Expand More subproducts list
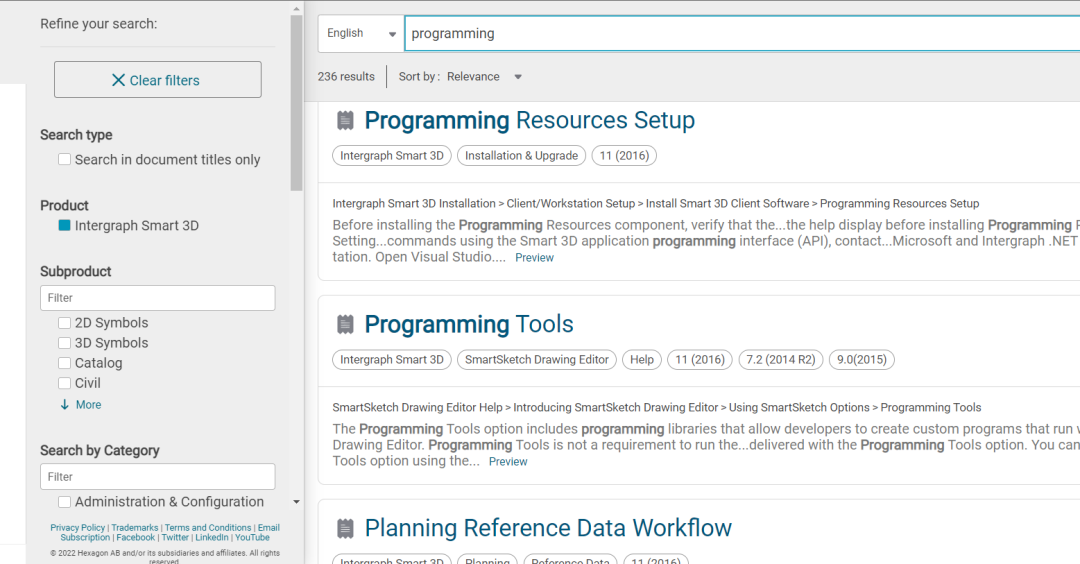Viewport: 1080px width, 564px height. [81, 405]
